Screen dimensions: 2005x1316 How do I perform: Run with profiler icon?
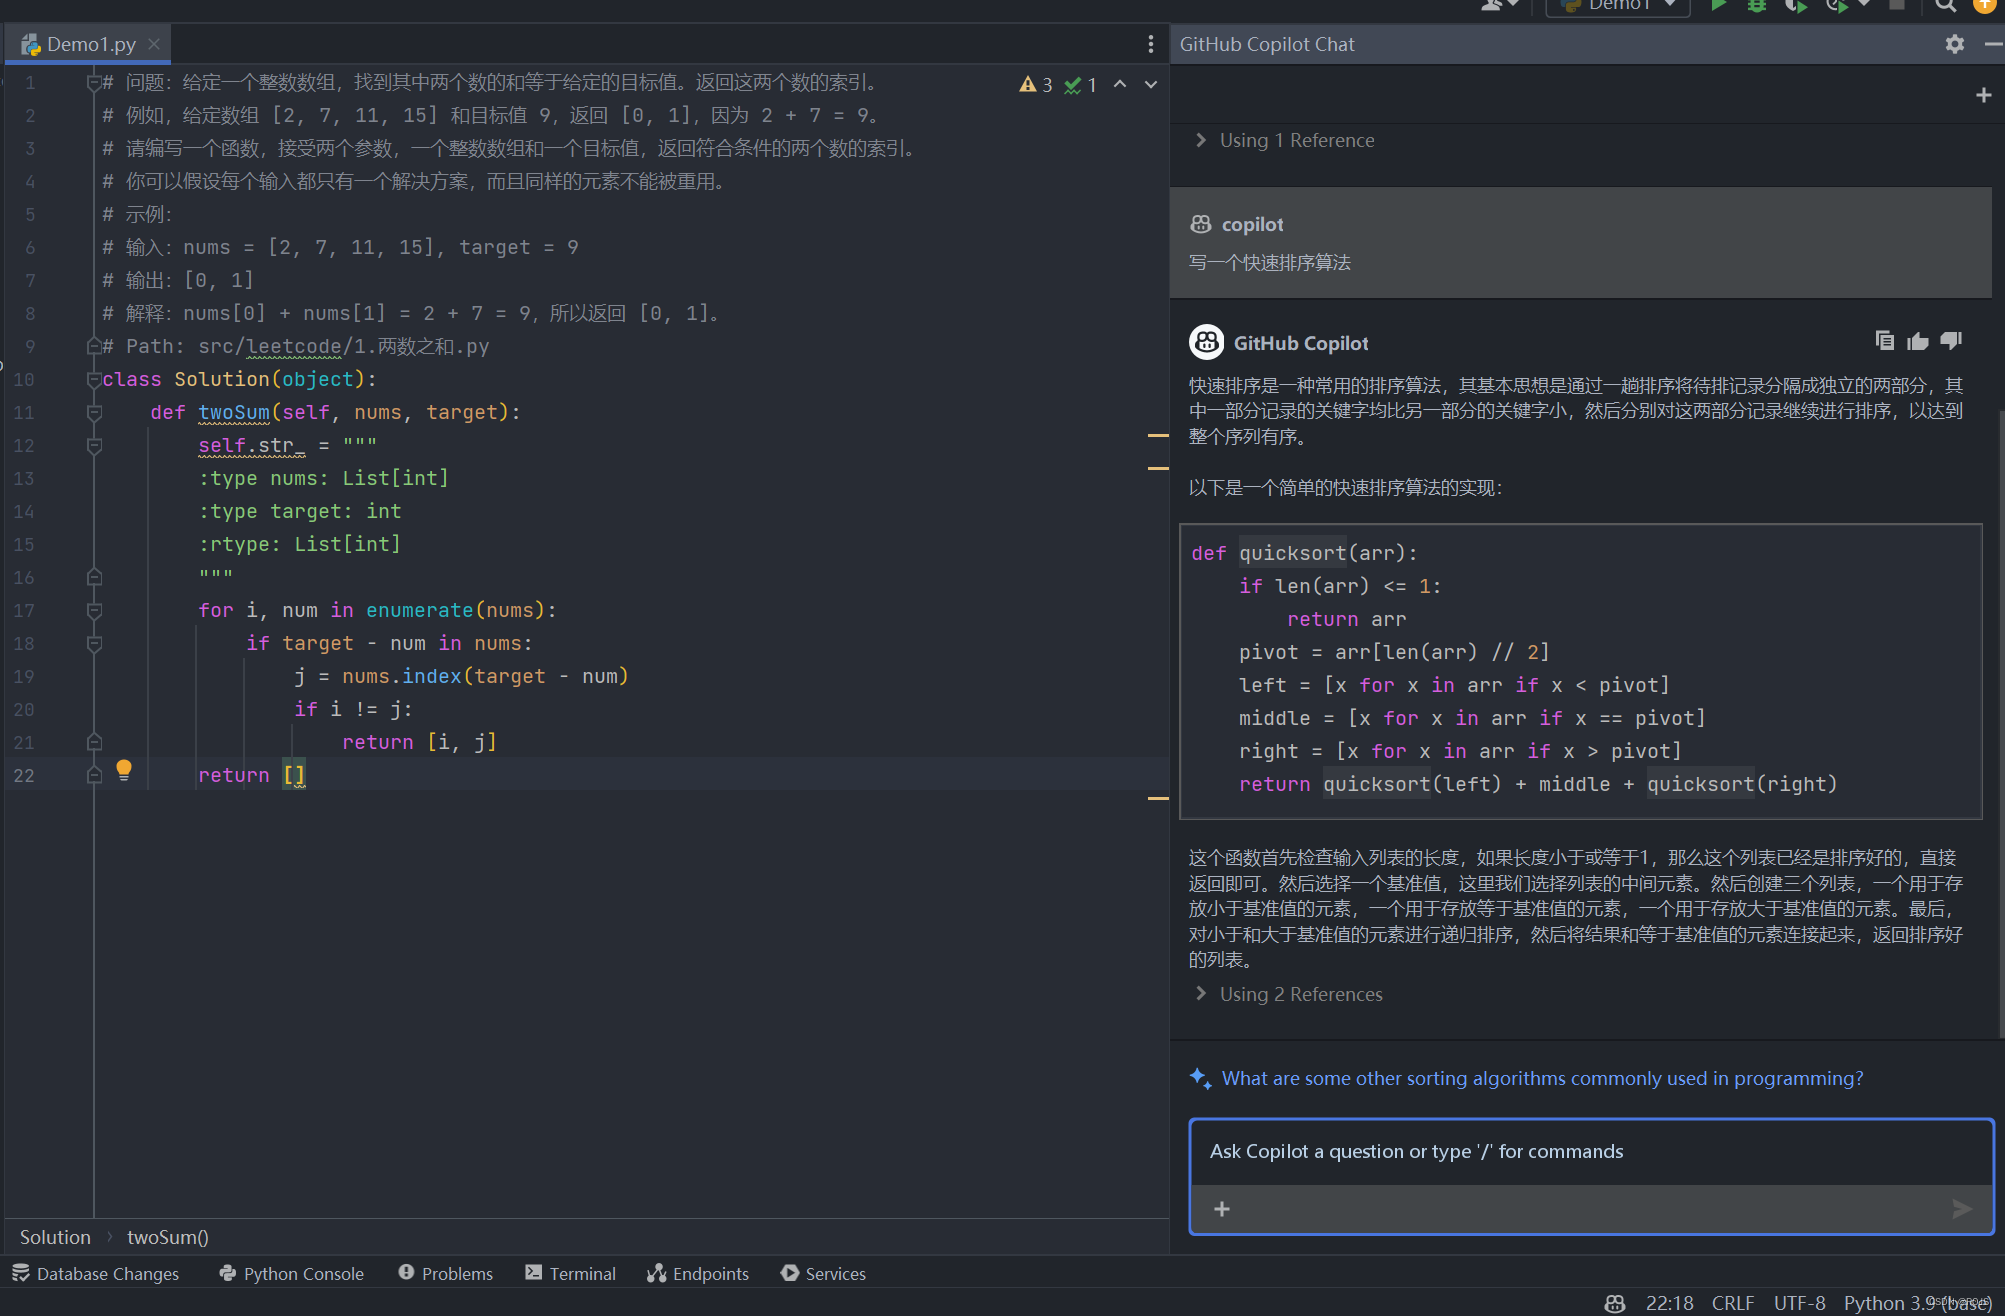(1836, 5)
